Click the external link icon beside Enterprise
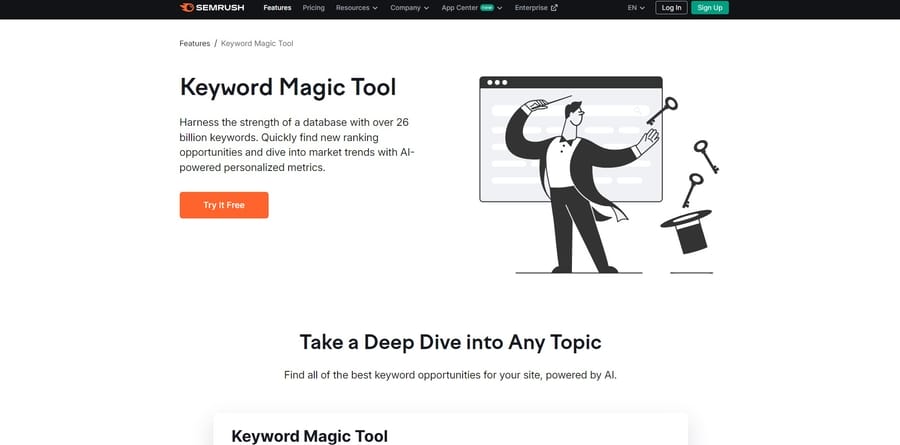This screenshot has height=445, width=900. click(x=554, y=7)
